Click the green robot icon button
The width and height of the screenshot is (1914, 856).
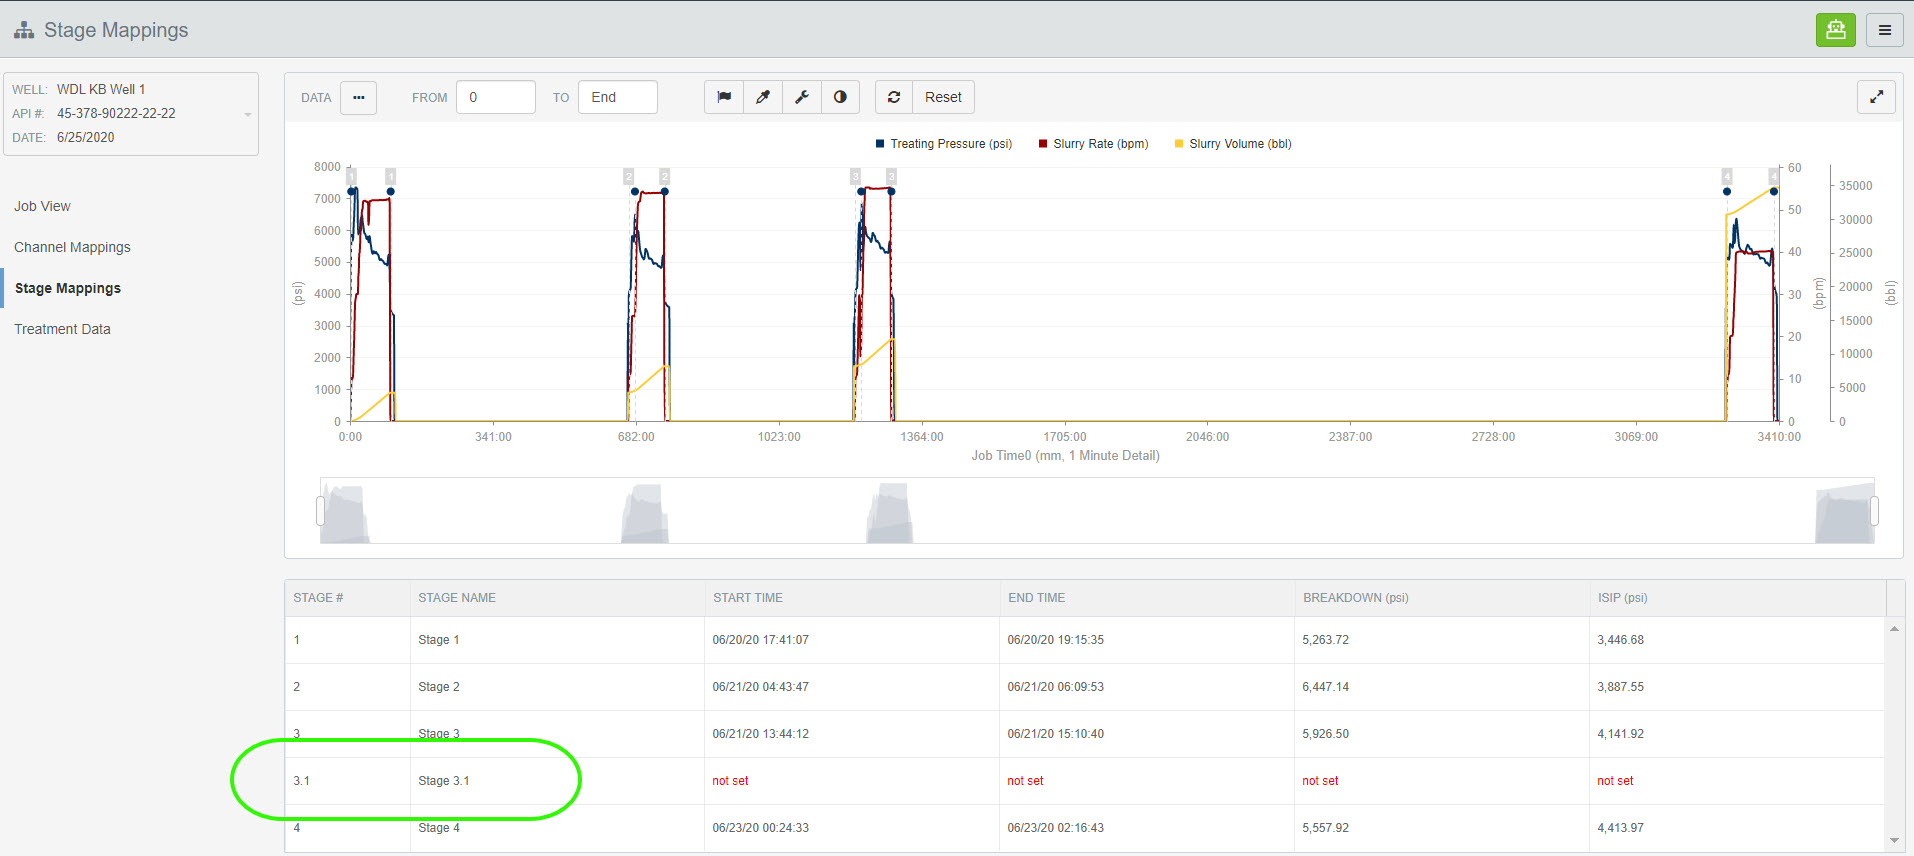1835,30
